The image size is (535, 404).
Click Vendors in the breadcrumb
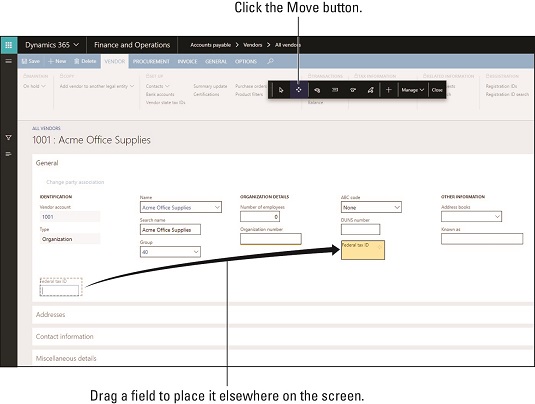coord(253,45)
